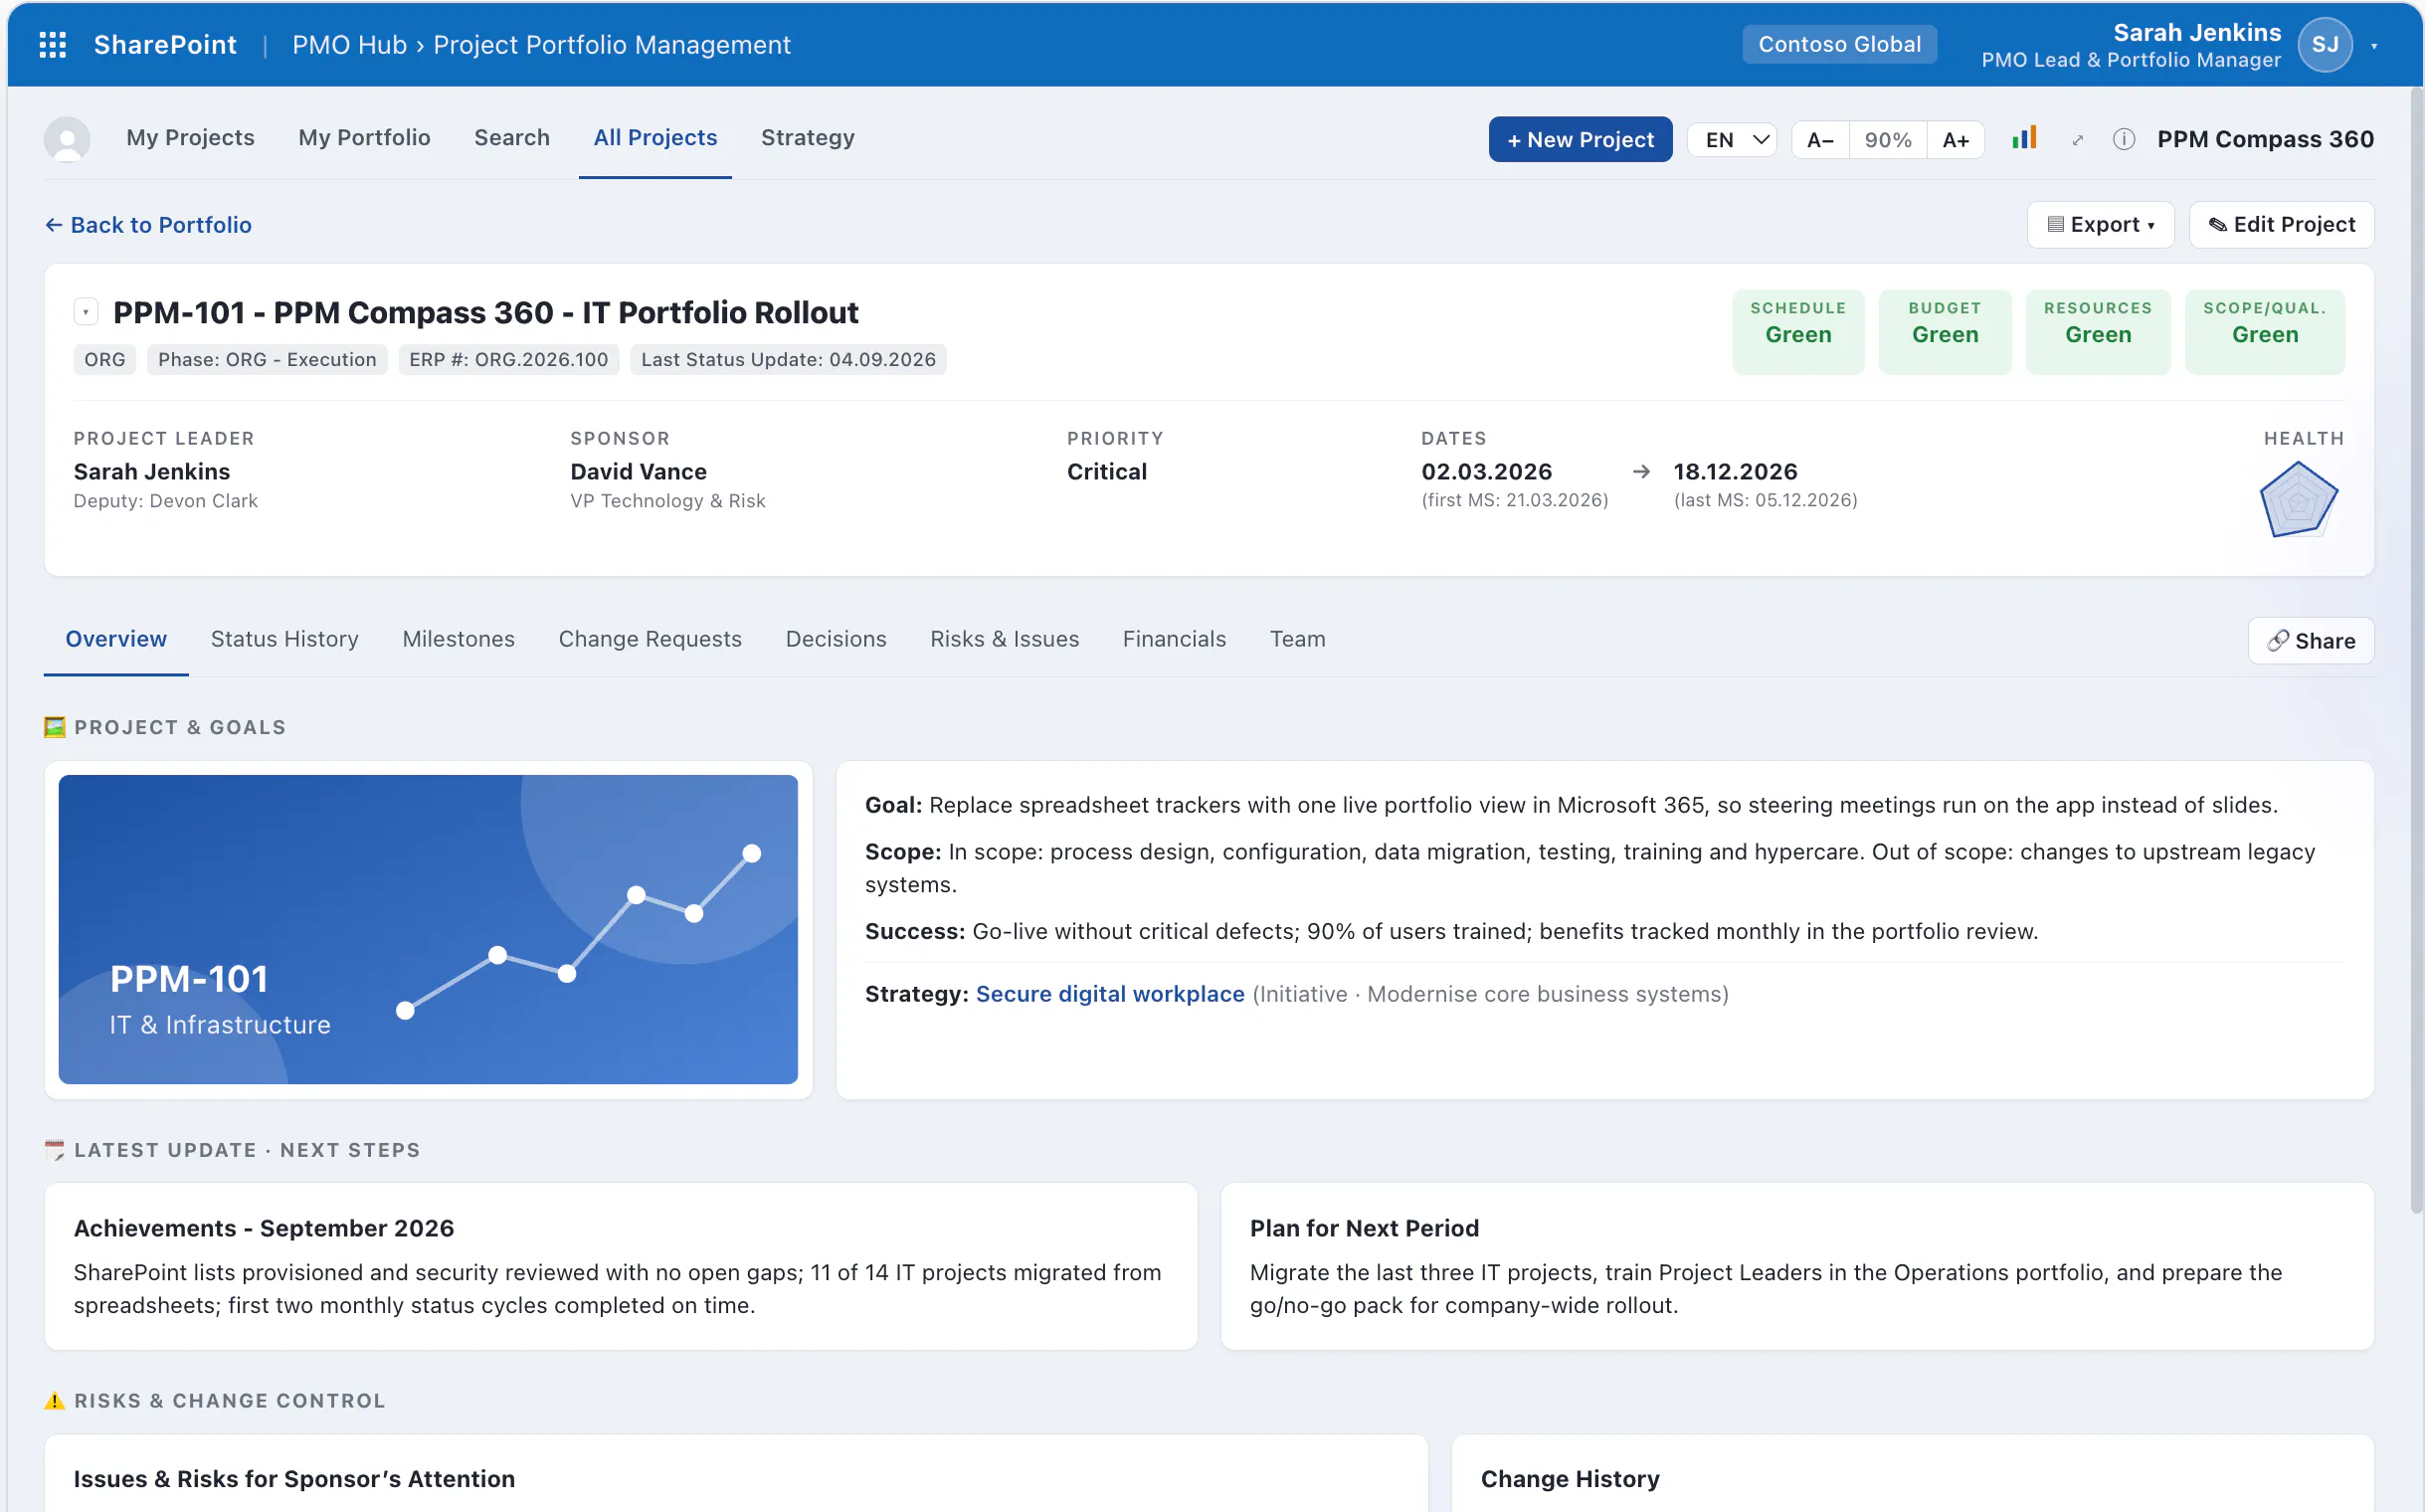Open the Strategy nav tab
The image size is (2425, 1512).
(x=807, y=138)
